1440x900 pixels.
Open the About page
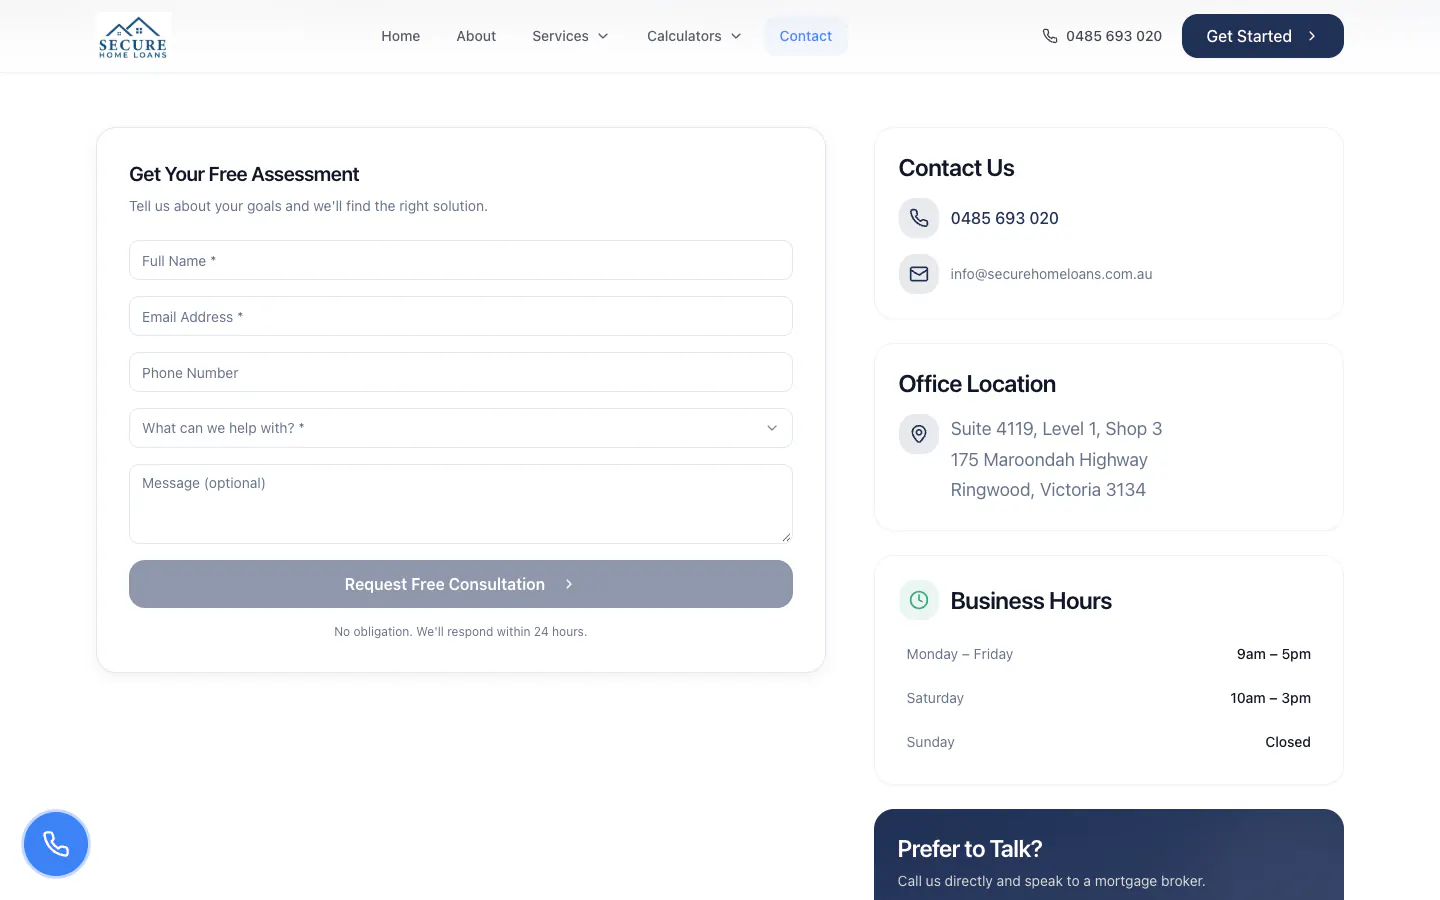[x=476, y=36]
